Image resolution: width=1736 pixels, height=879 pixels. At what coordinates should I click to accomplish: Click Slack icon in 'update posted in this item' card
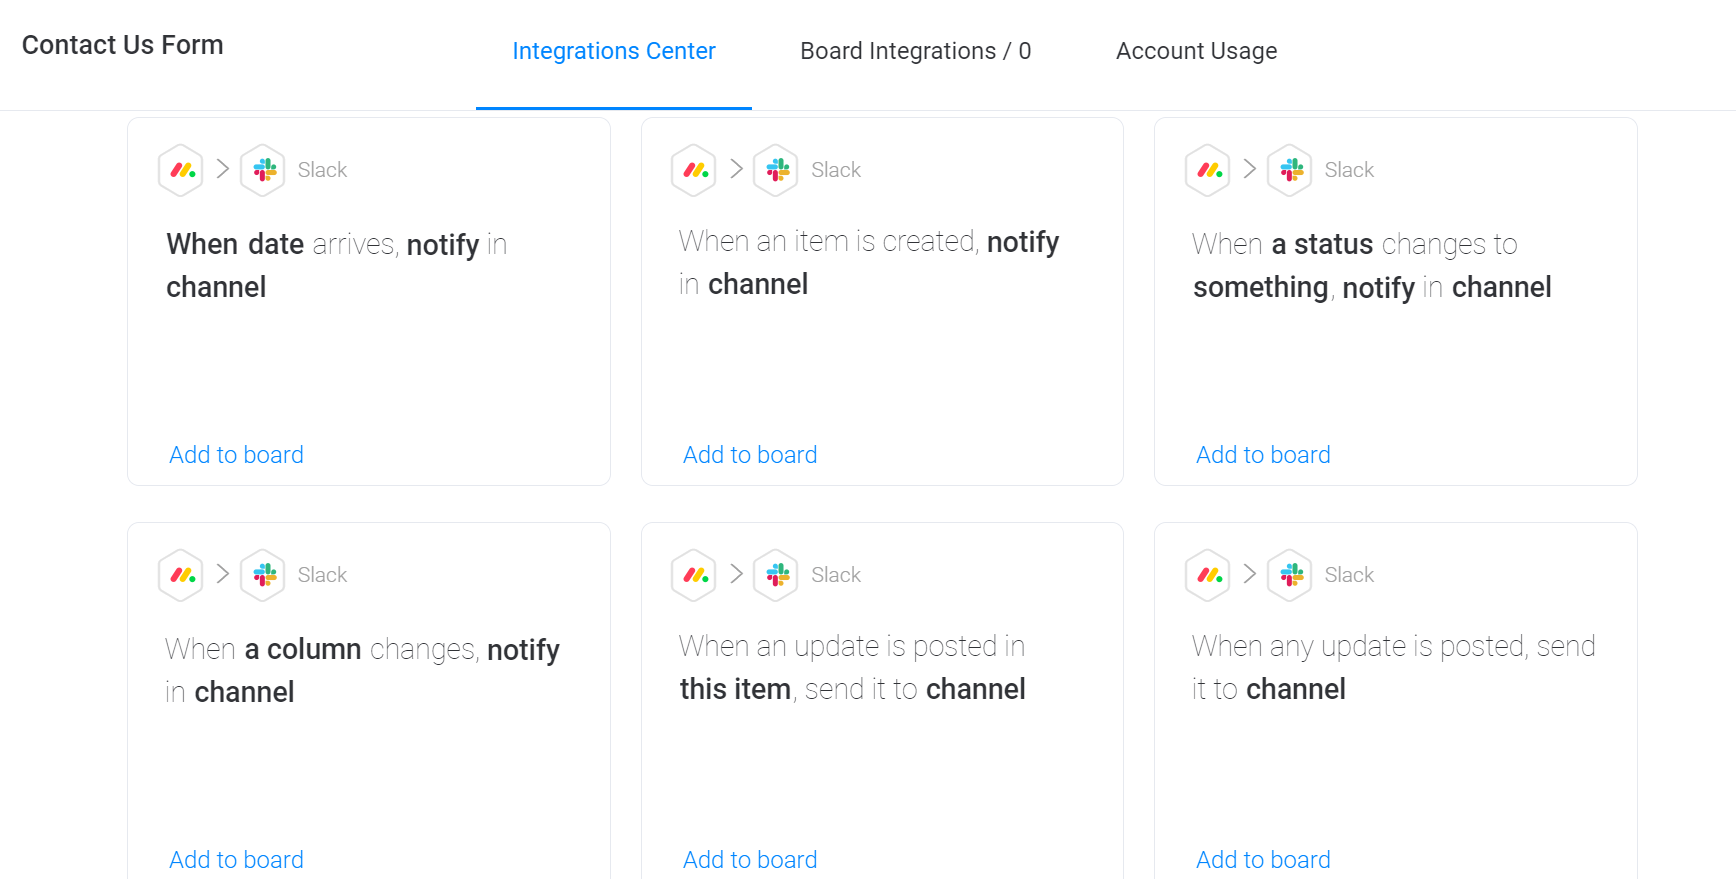point(776,575)
